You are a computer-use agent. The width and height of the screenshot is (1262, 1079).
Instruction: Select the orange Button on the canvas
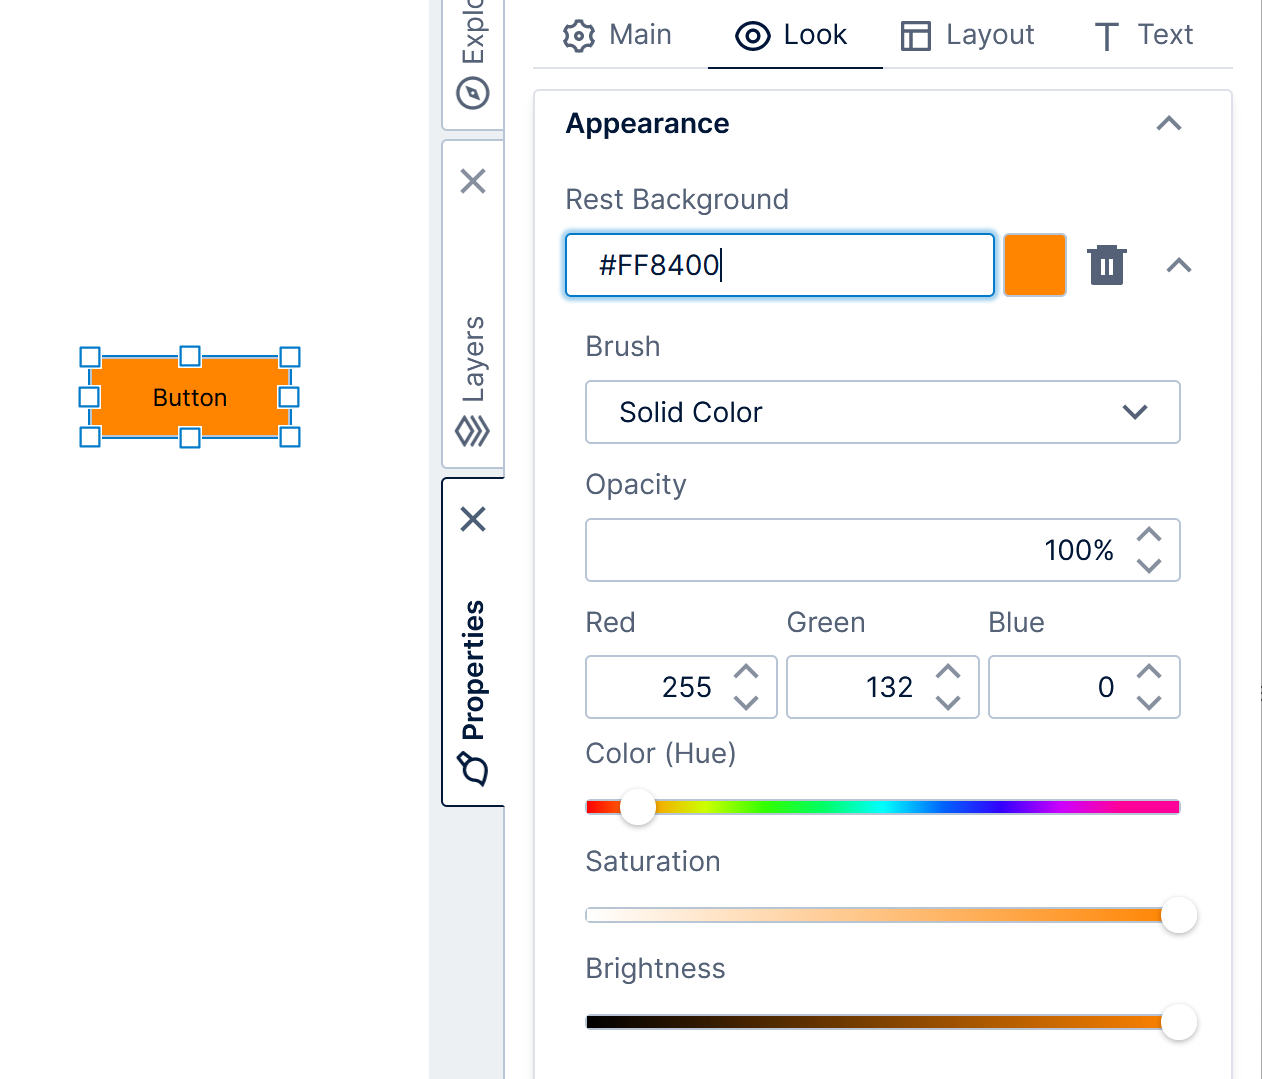(189, 397)
